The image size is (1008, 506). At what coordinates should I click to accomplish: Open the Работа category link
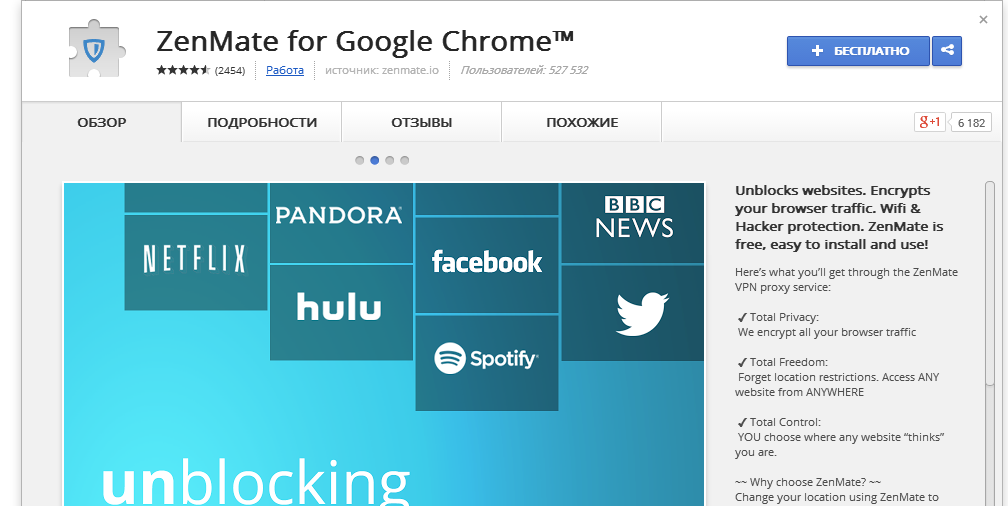coord(285,70)
